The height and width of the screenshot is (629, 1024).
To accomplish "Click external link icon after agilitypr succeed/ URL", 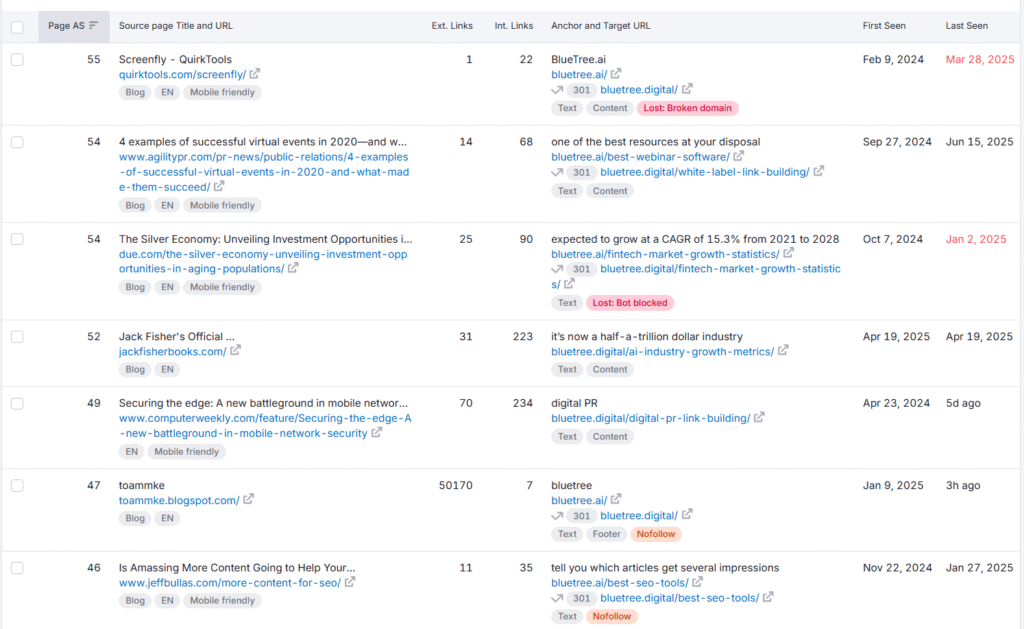I will click(219, 186).
